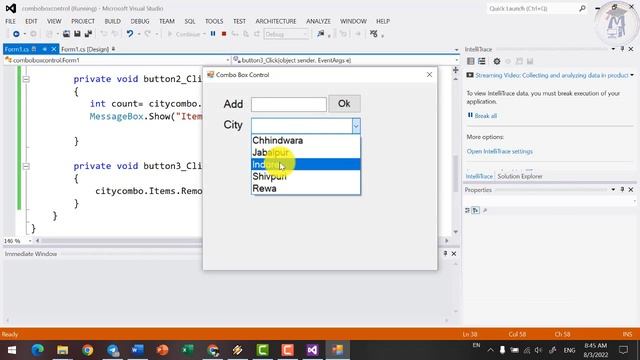Click the Continue debug button
Viewport: 640px width, 360px height.
point(184,34)
